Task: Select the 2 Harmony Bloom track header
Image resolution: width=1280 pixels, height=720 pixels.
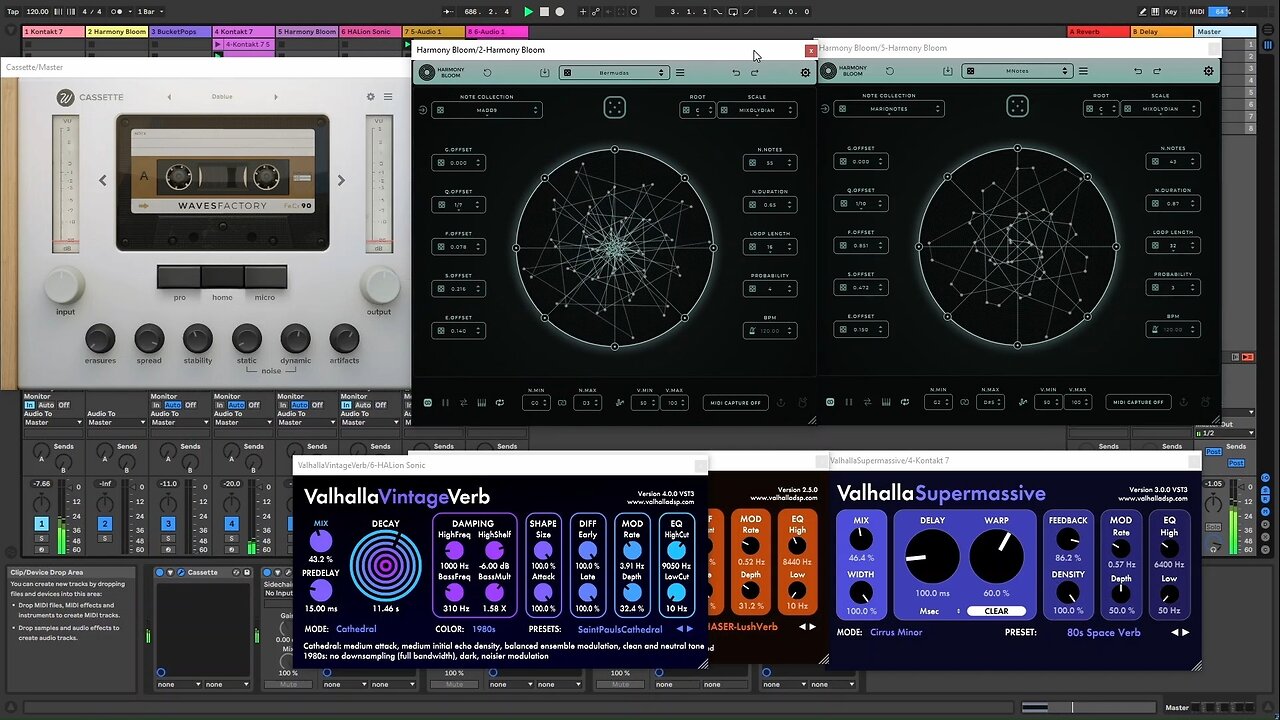Action: (x=116, y=32)
